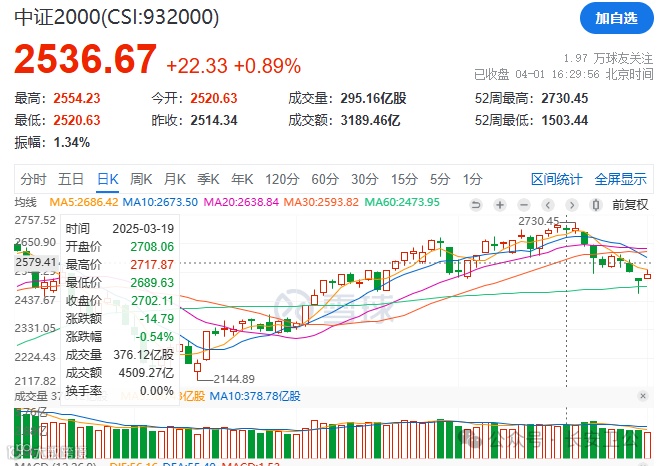Close the volume indicator panel
The width and height of the screenshot is (660, 466).
(642, 396)
